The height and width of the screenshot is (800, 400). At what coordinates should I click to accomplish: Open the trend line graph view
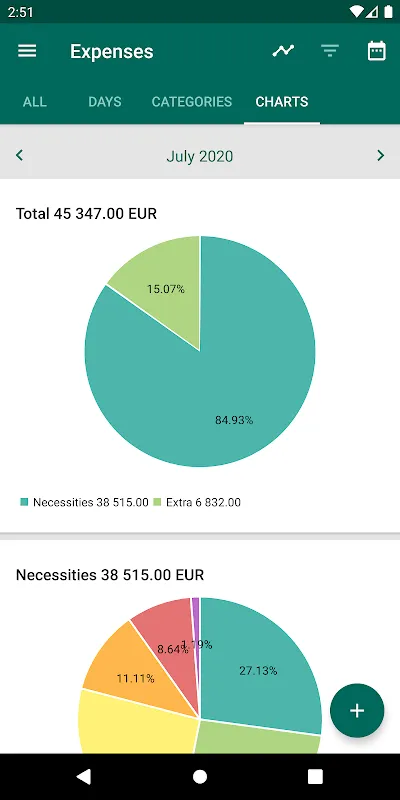coord(283,51)
